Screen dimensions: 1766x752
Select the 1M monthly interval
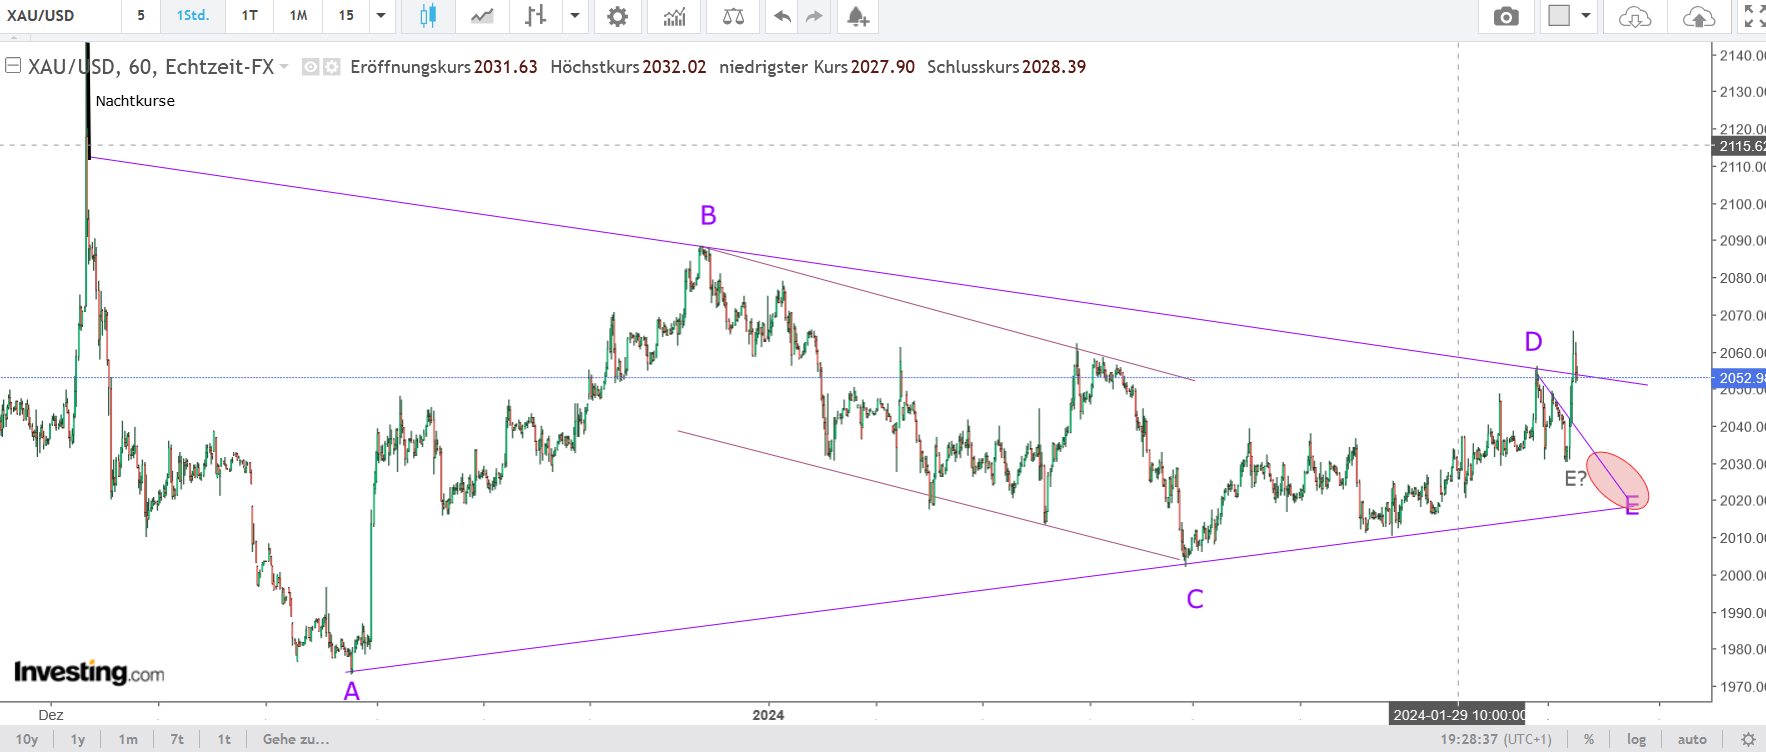(298, 16)
